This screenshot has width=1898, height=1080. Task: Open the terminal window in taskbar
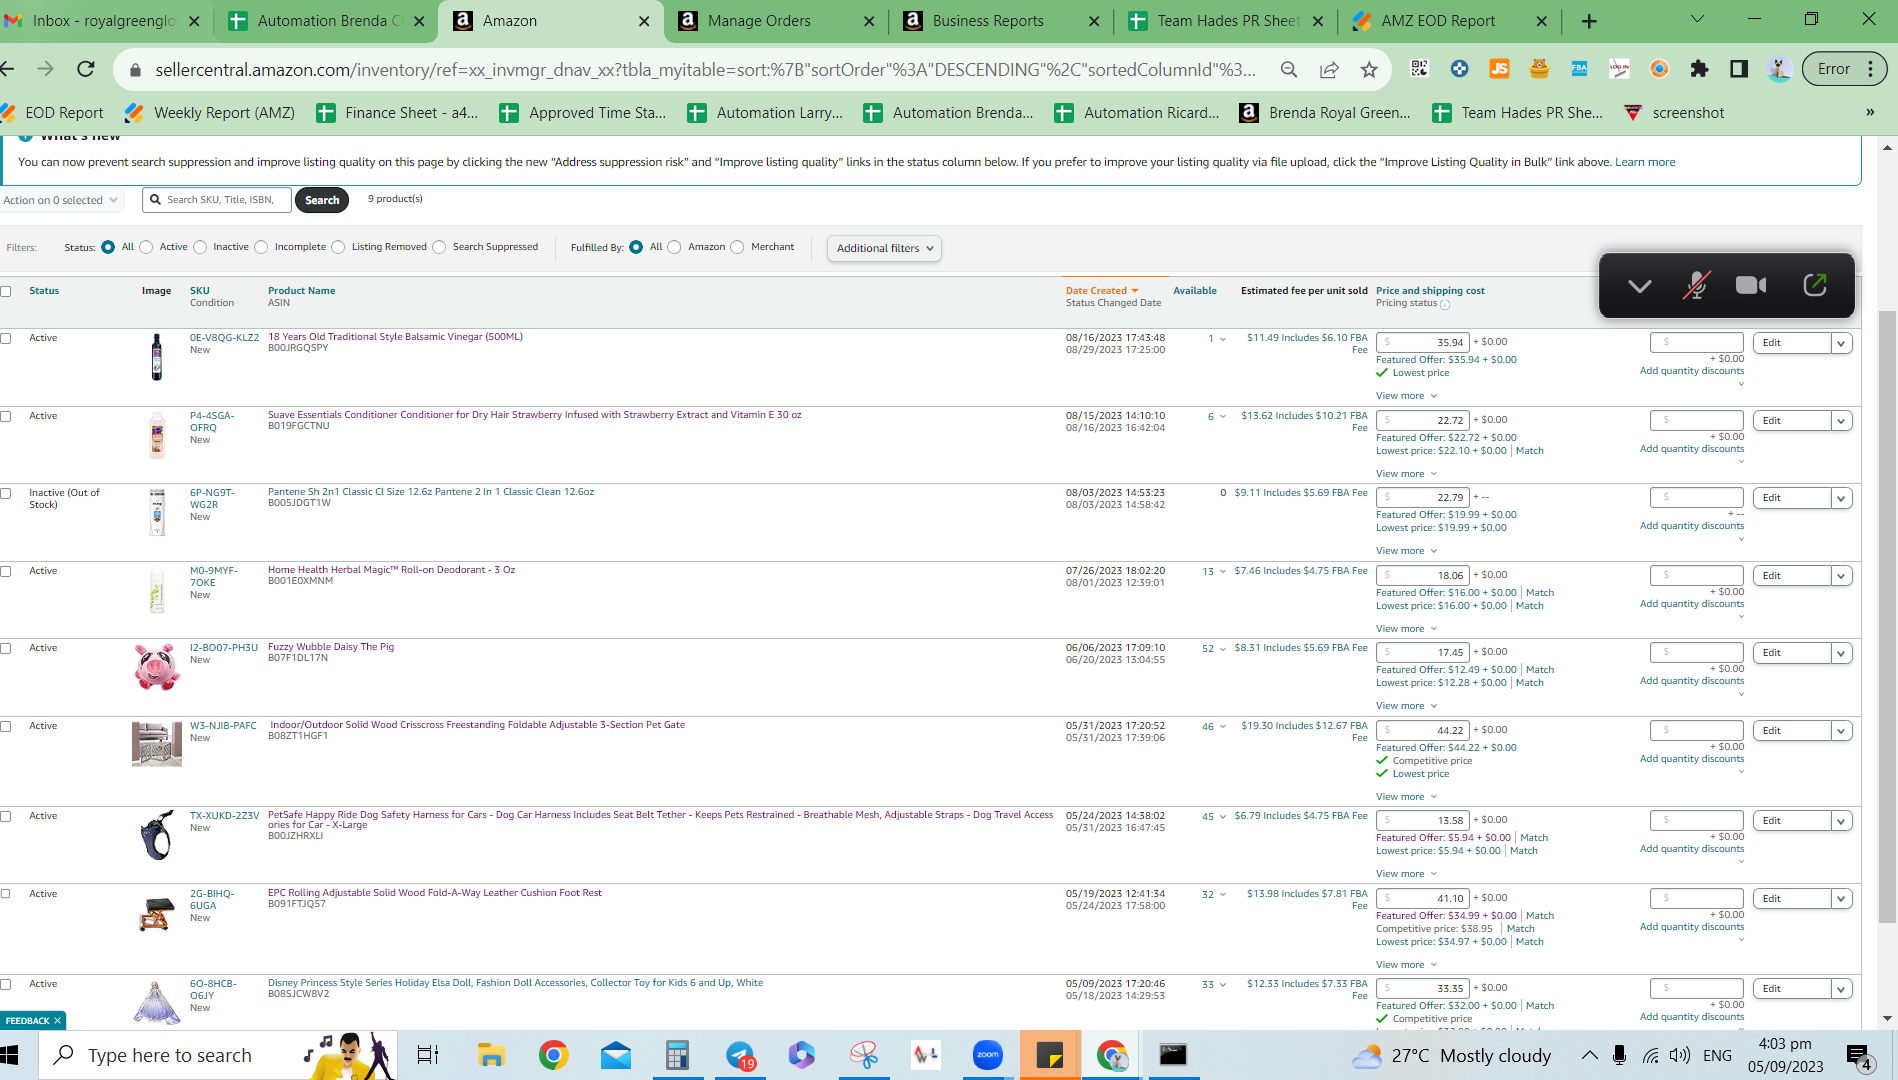(1173, 1055)
